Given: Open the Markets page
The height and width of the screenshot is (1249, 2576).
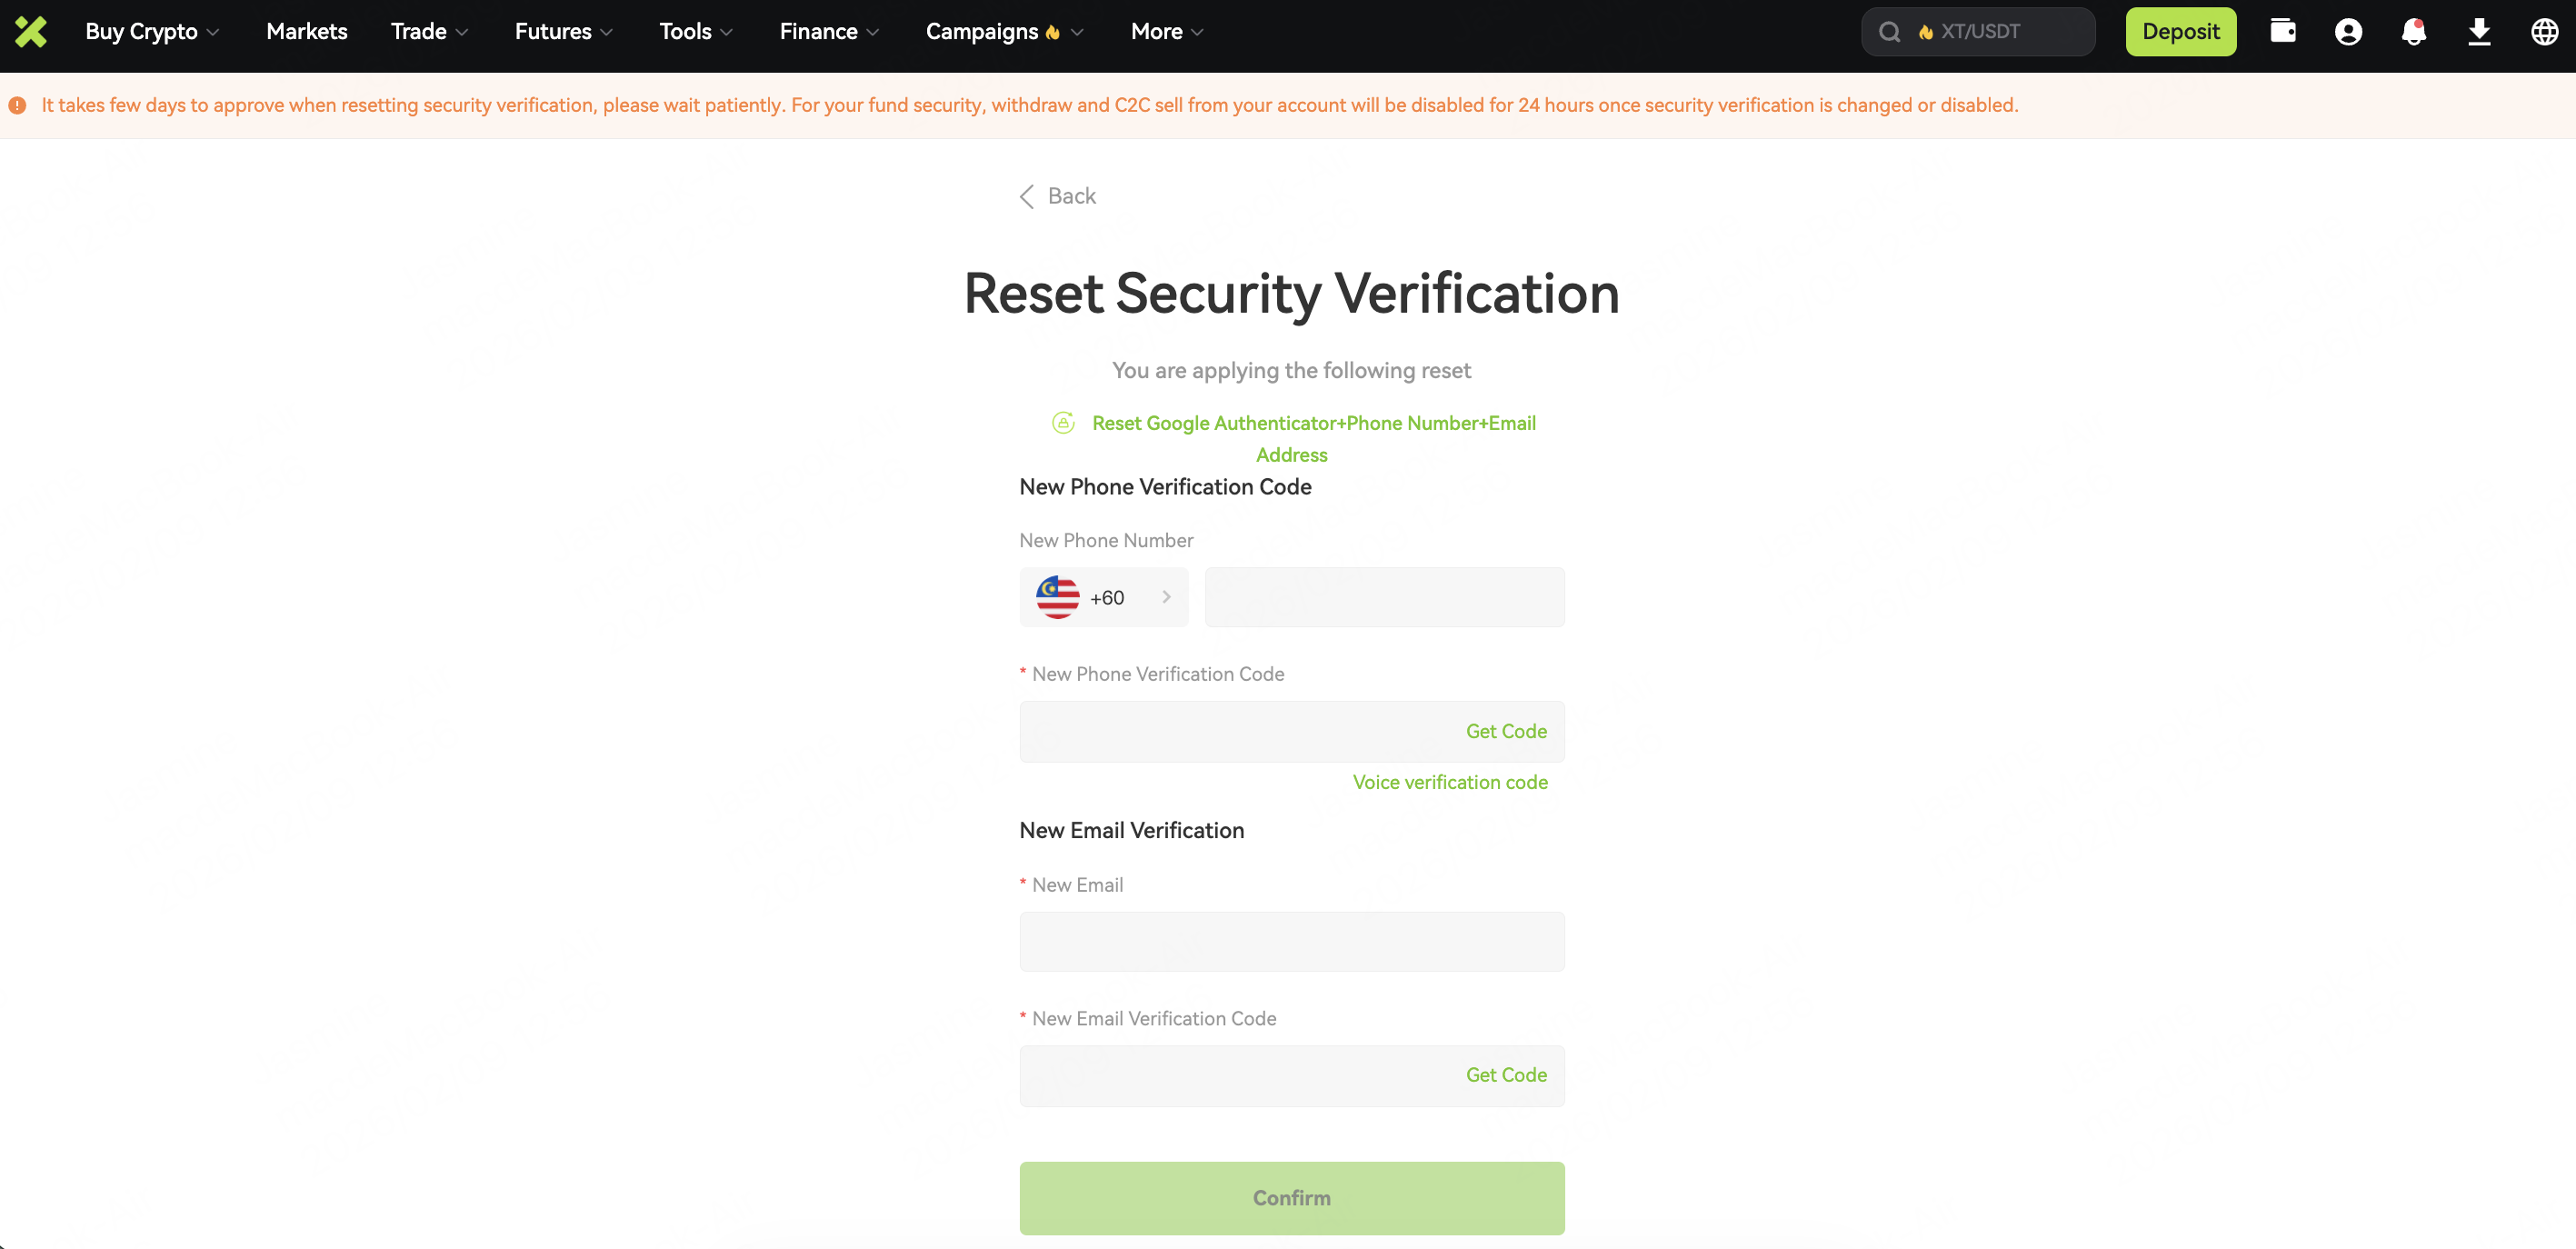Looking at the screenshot, I should pos(306,32).
